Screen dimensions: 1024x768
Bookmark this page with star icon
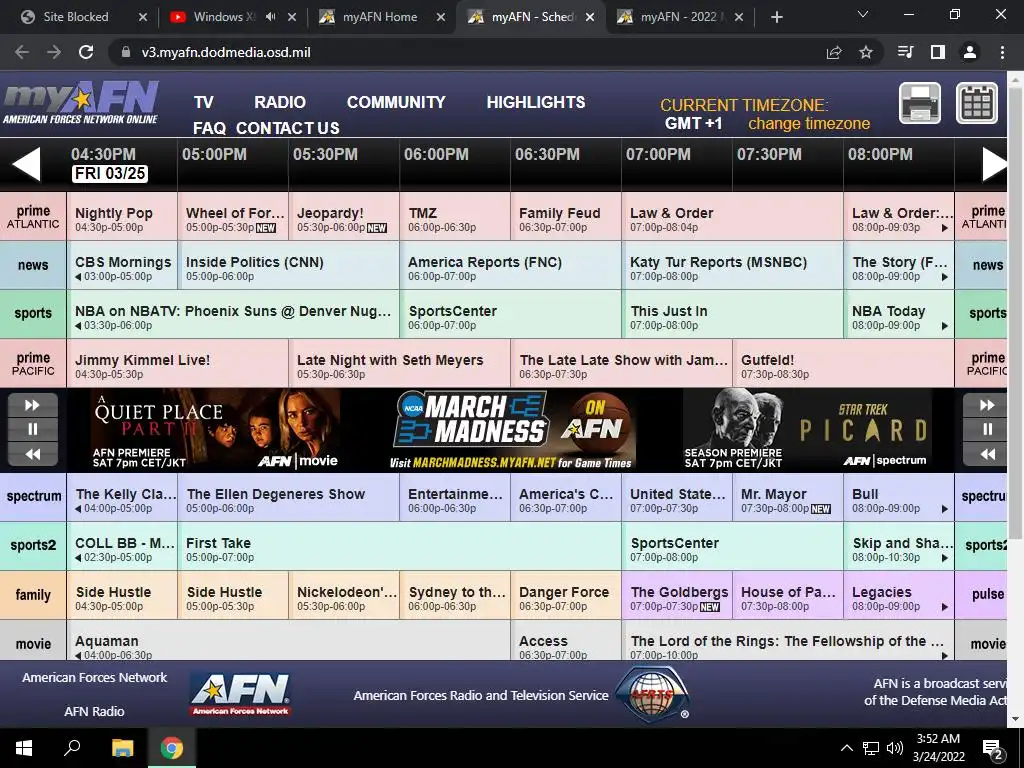[x=865, y=52]
